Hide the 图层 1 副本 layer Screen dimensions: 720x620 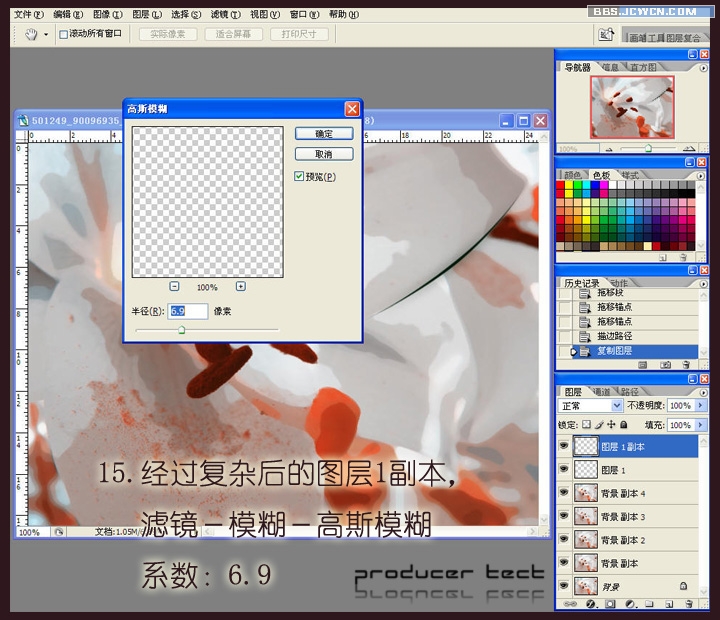(564, 445)
